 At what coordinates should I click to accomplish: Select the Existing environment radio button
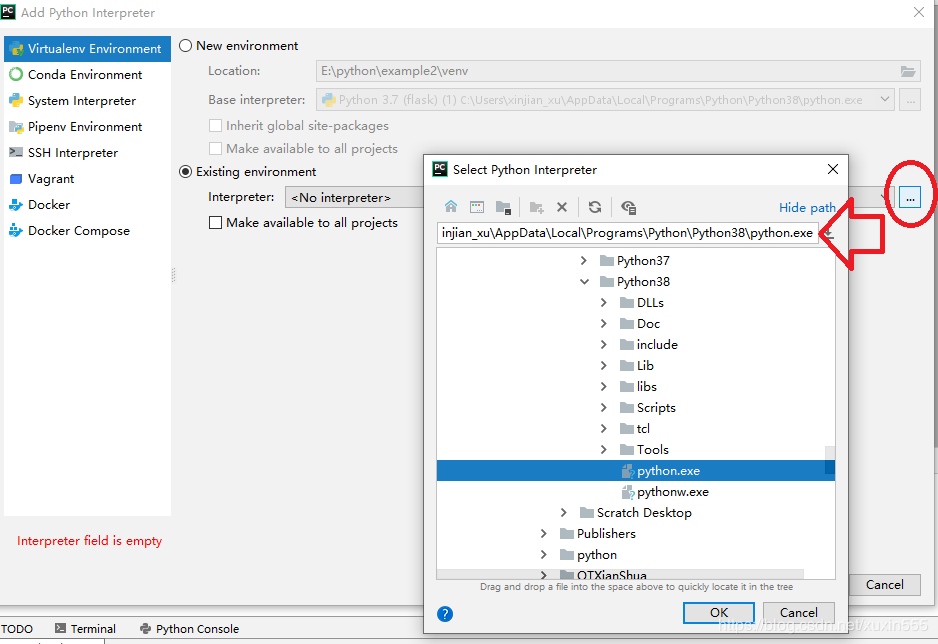click(185, 172)
